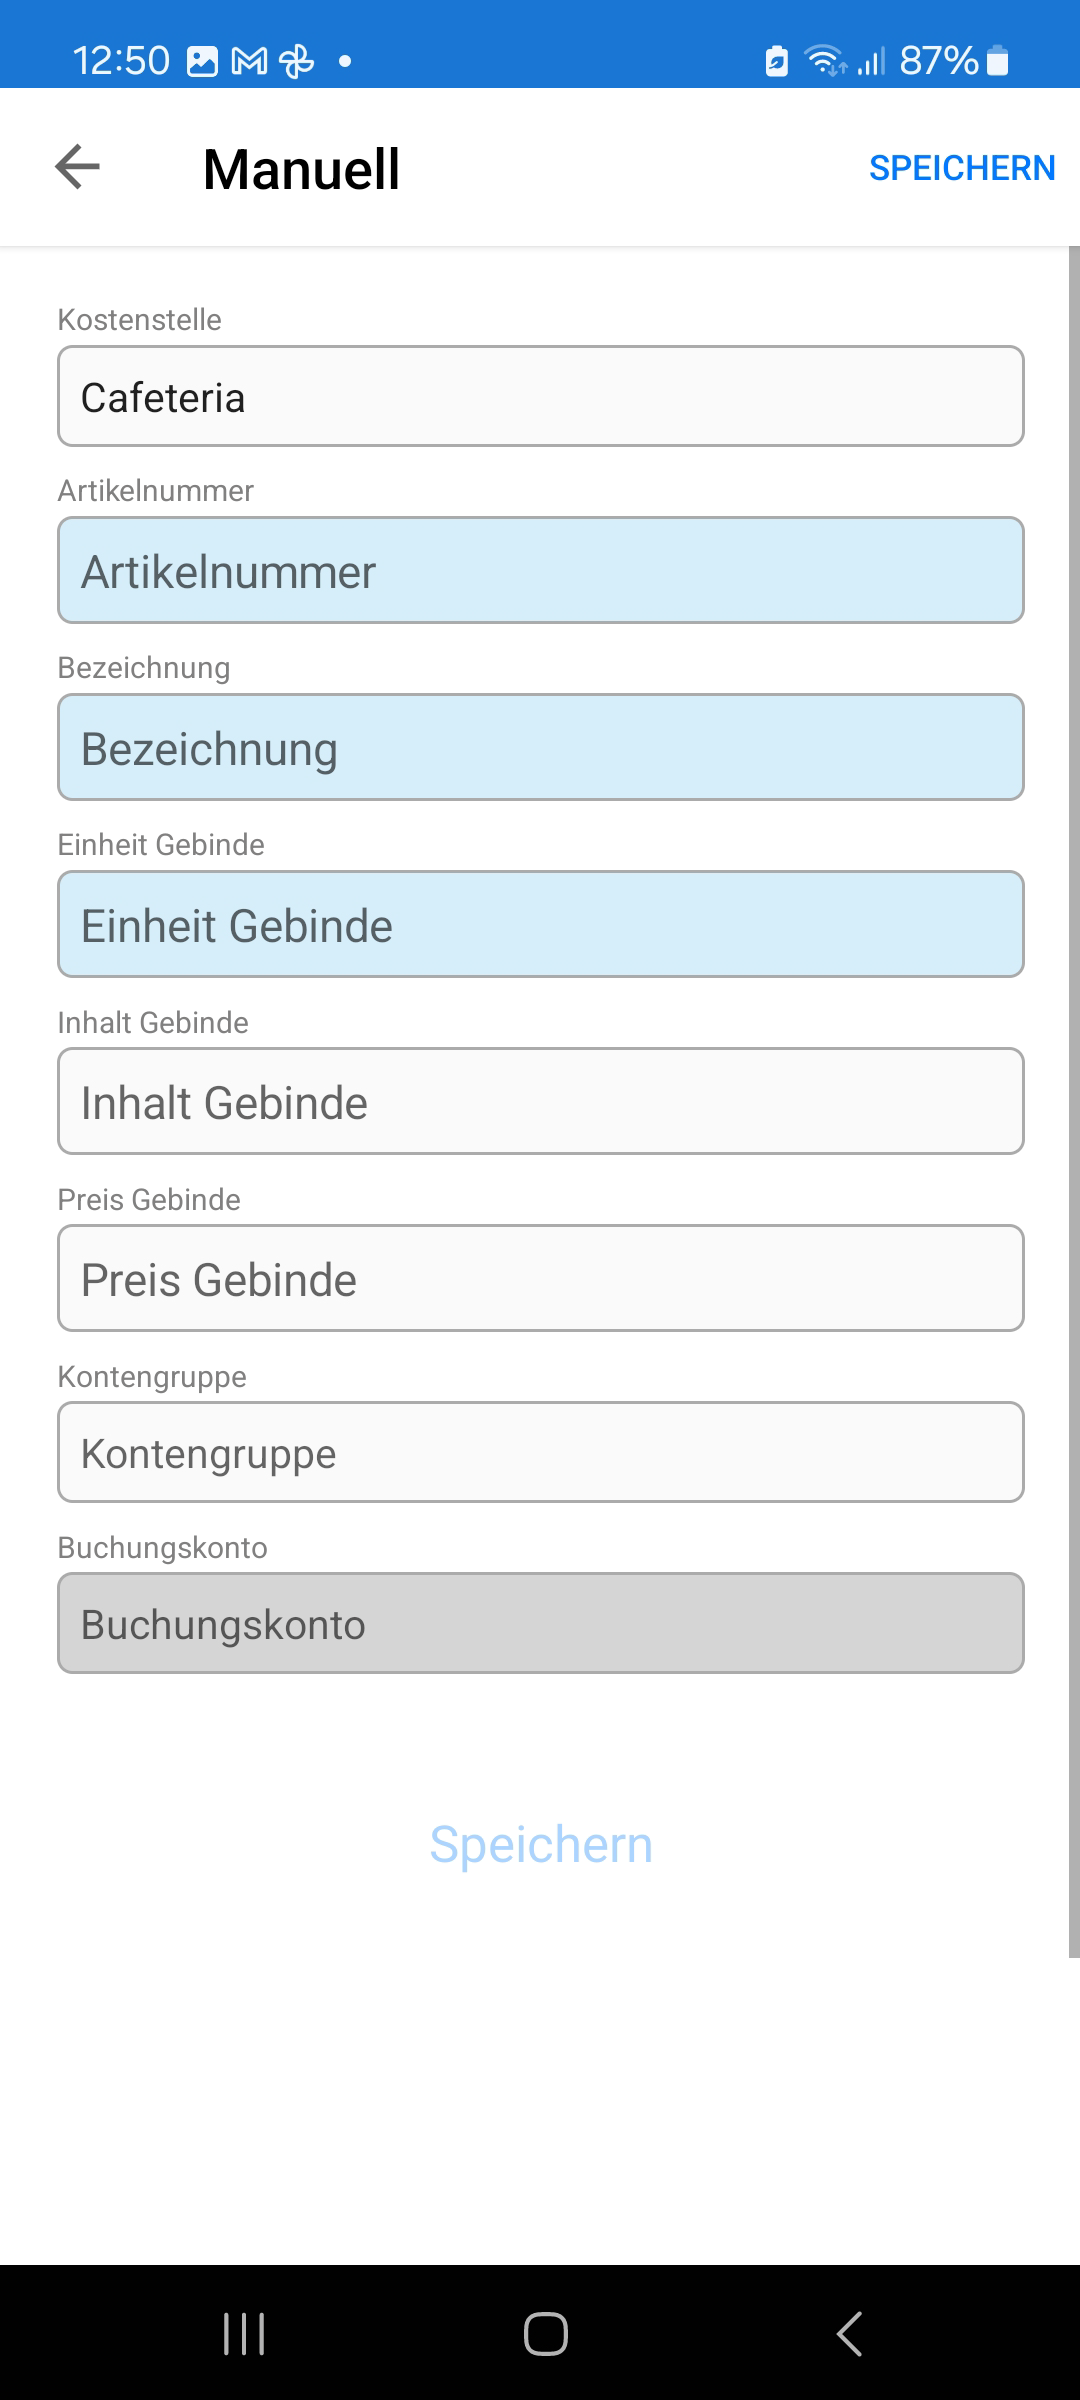Screen dimensions: 1080x2400
Task: Tap the back arrow in header
Action: (x=77, y=167)
